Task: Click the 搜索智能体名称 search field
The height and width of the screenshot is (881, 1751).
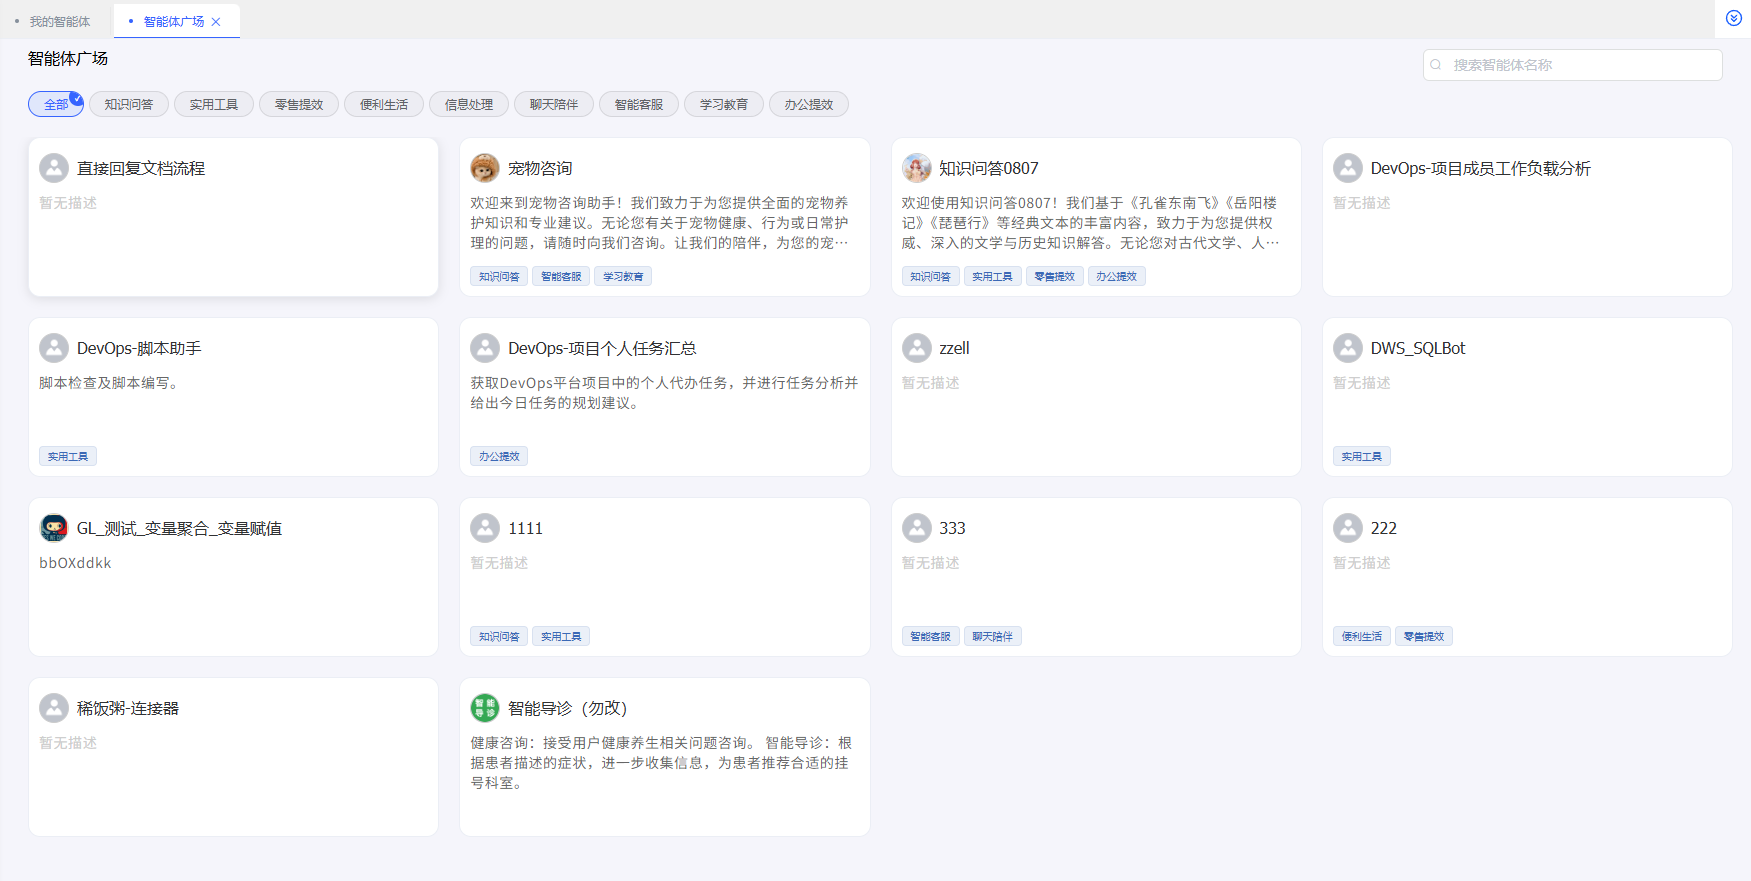Action: pyautogui.click(x=1580, y=65)
